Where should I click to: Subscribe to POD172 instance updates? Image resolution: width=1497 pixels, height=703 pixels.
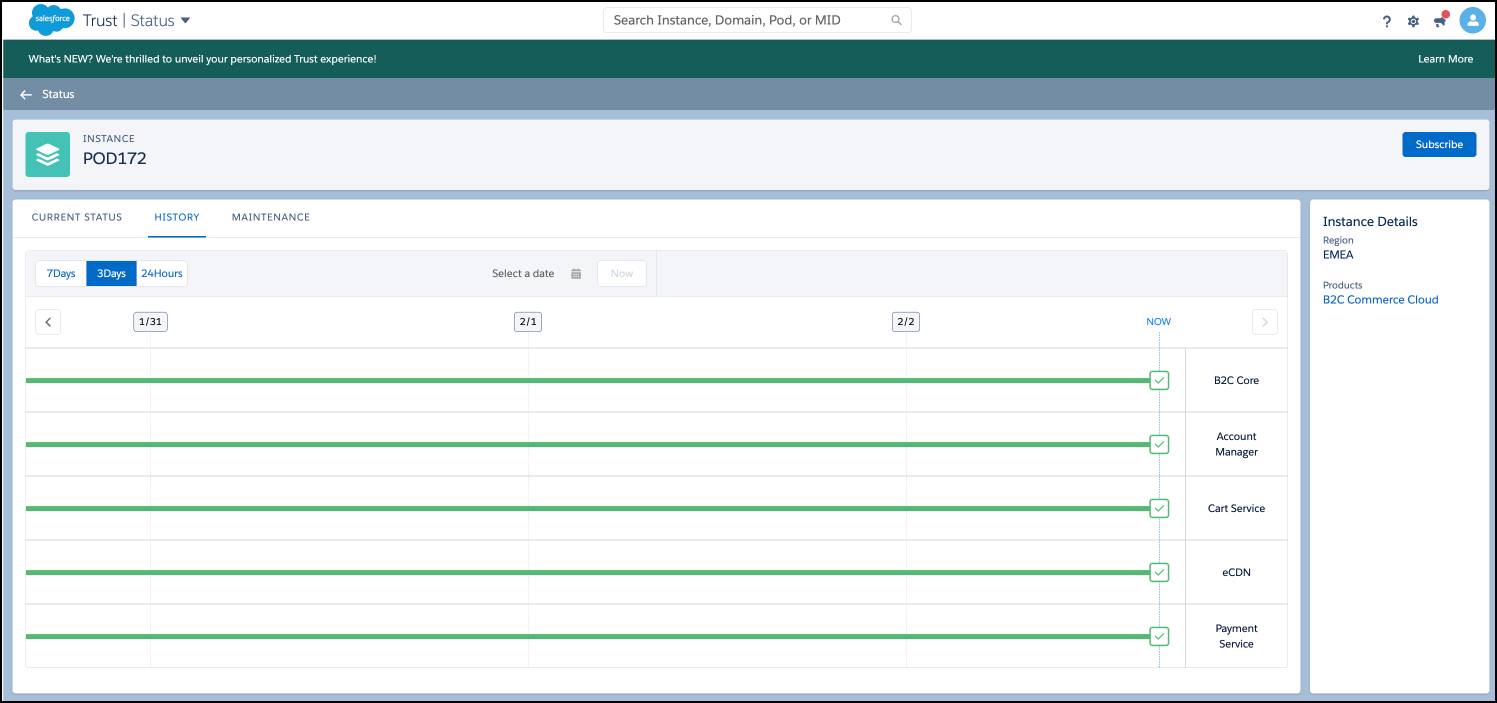1439,144
